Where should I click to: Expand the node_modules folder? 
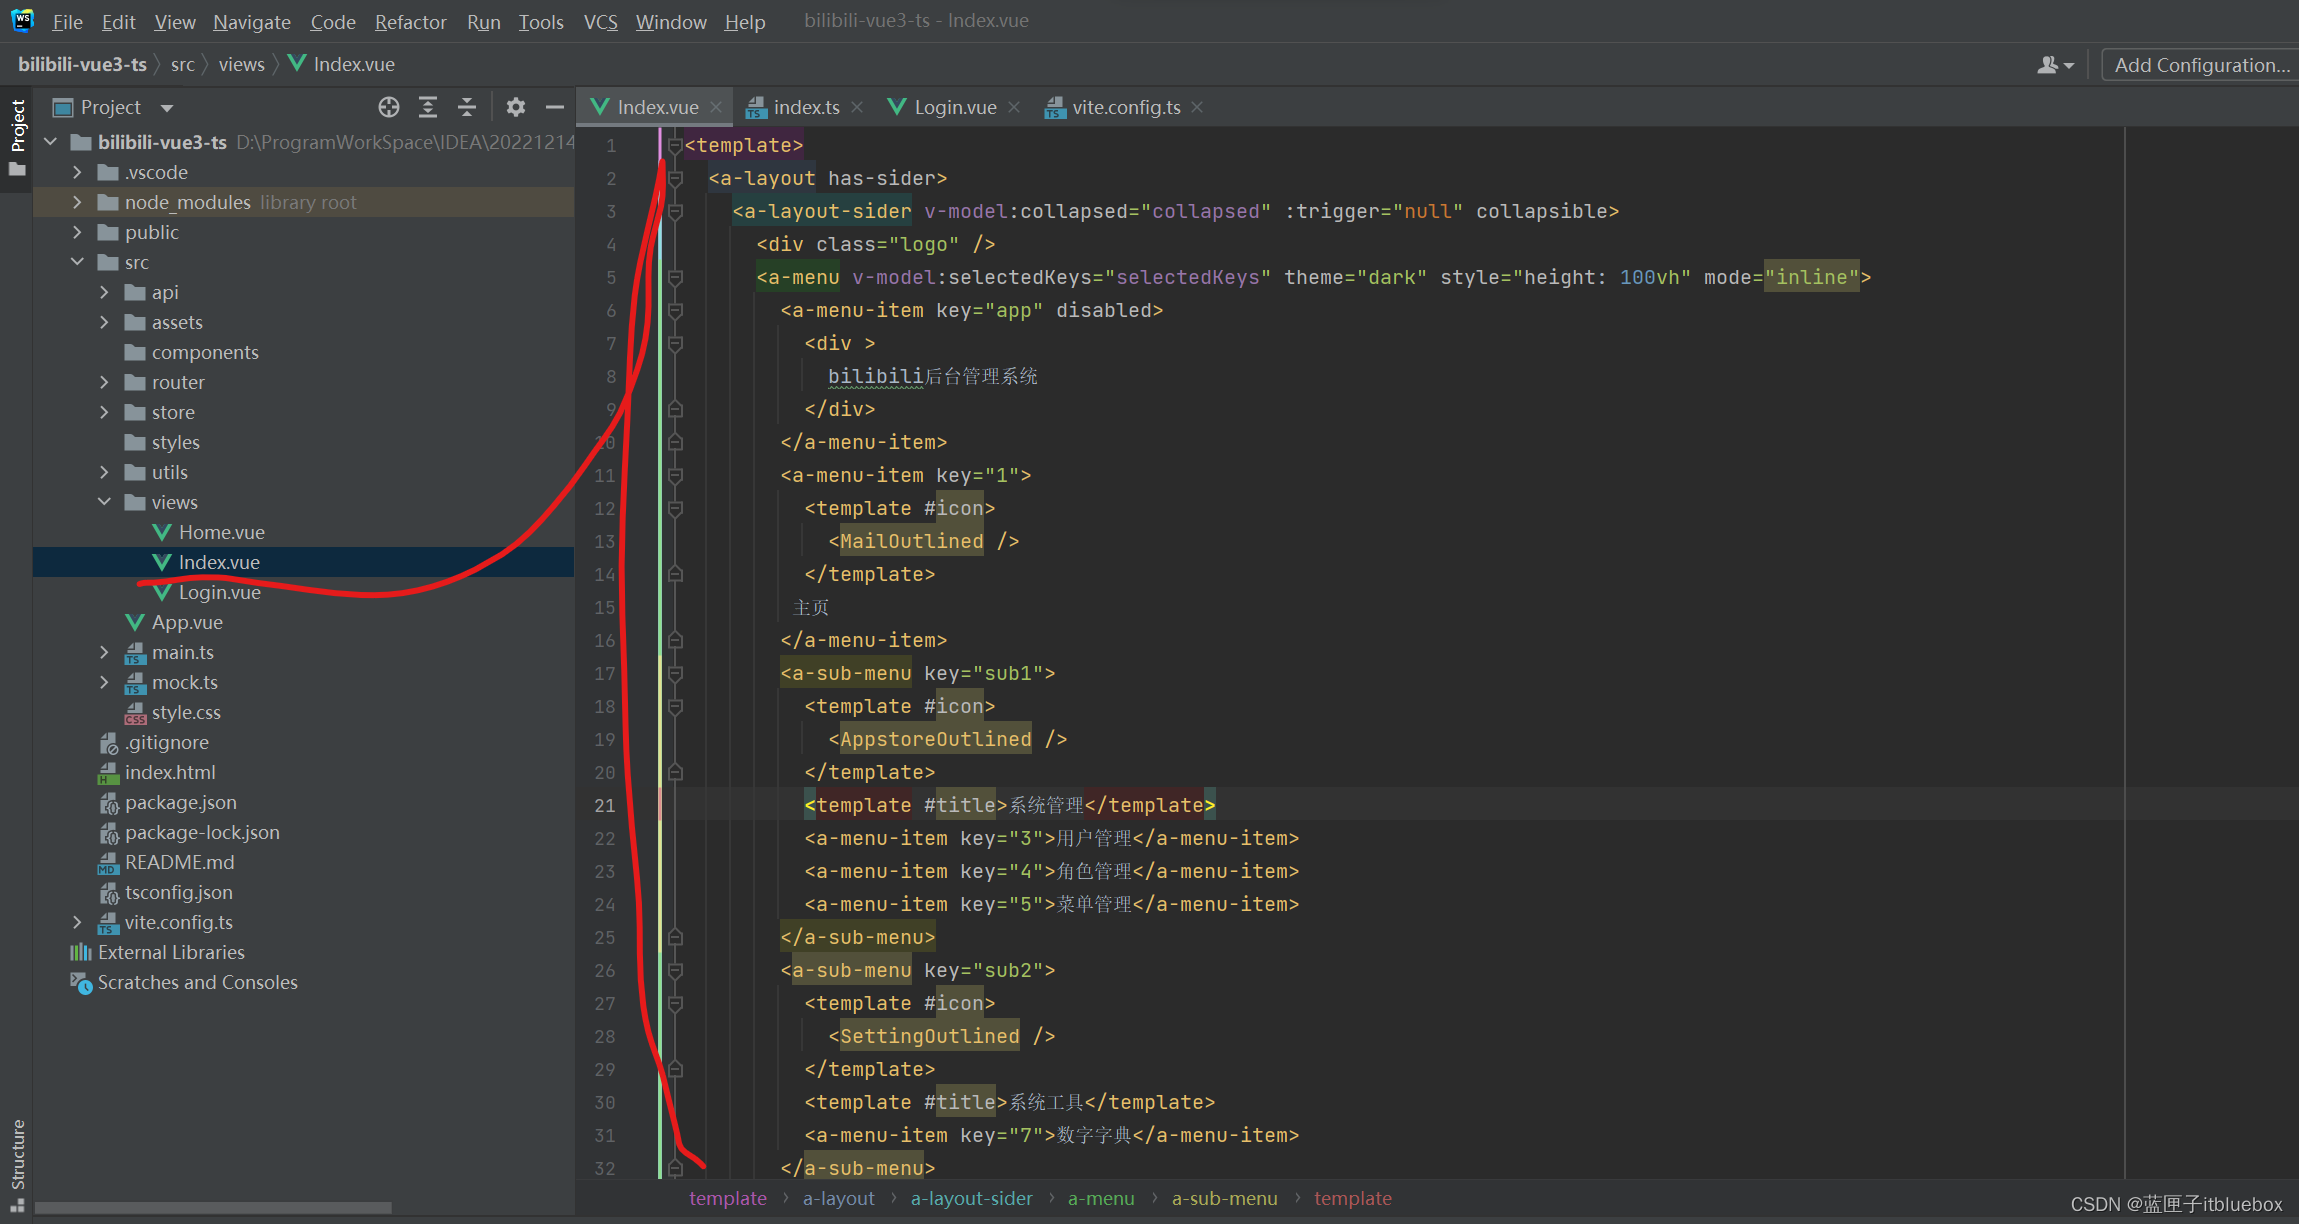click(x=77, y=202)
